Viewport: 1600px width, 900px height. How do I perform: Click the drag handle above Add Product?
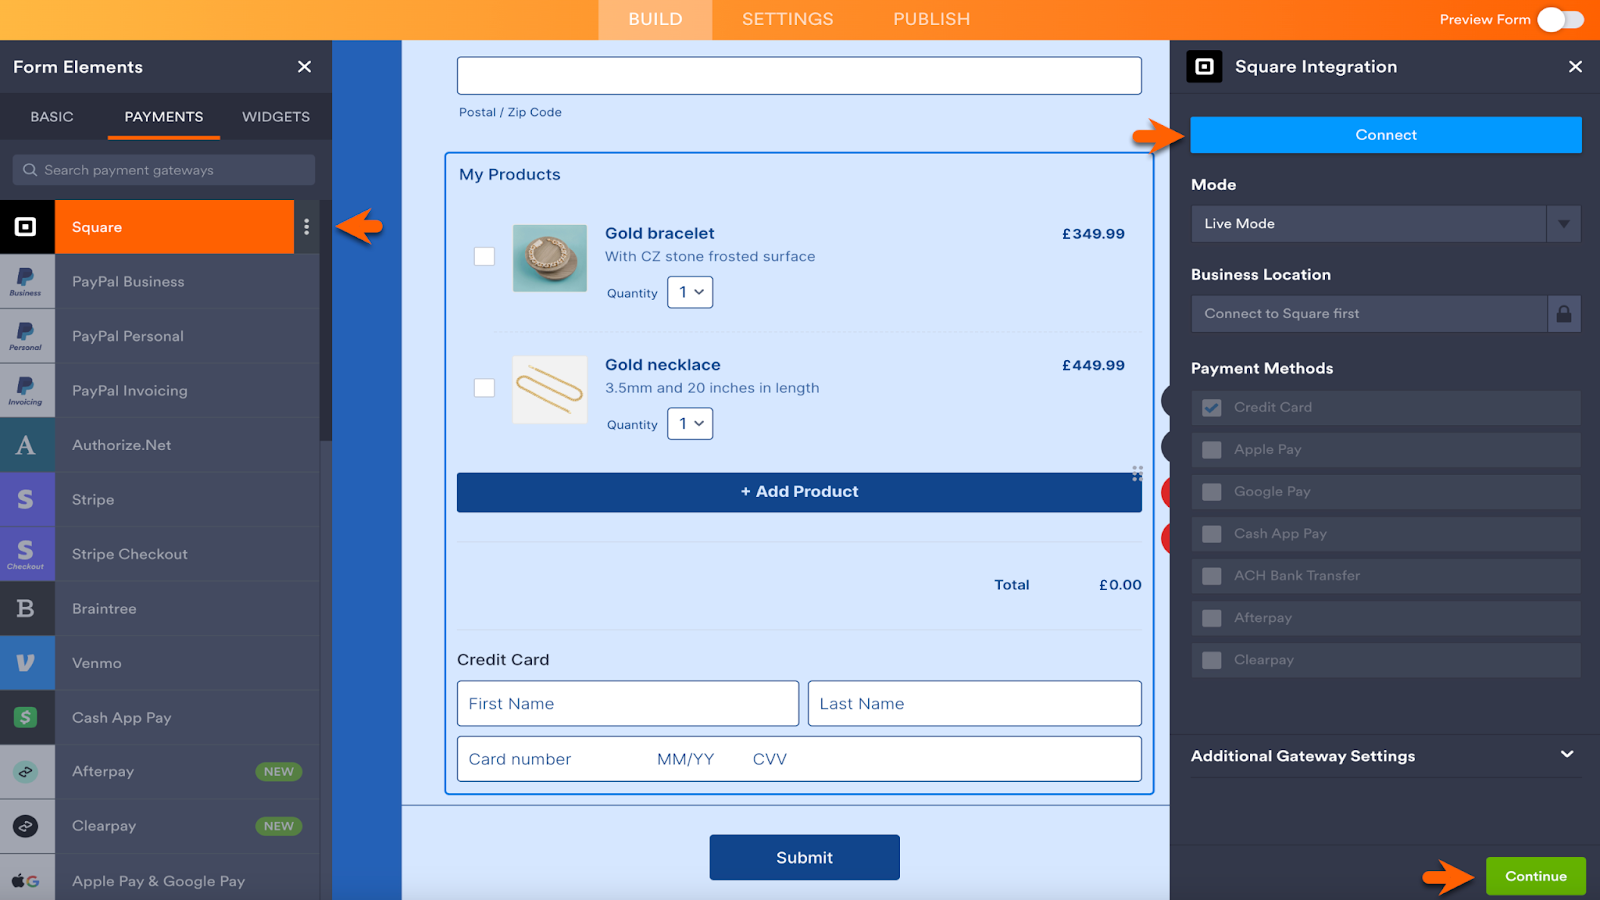1137,473
